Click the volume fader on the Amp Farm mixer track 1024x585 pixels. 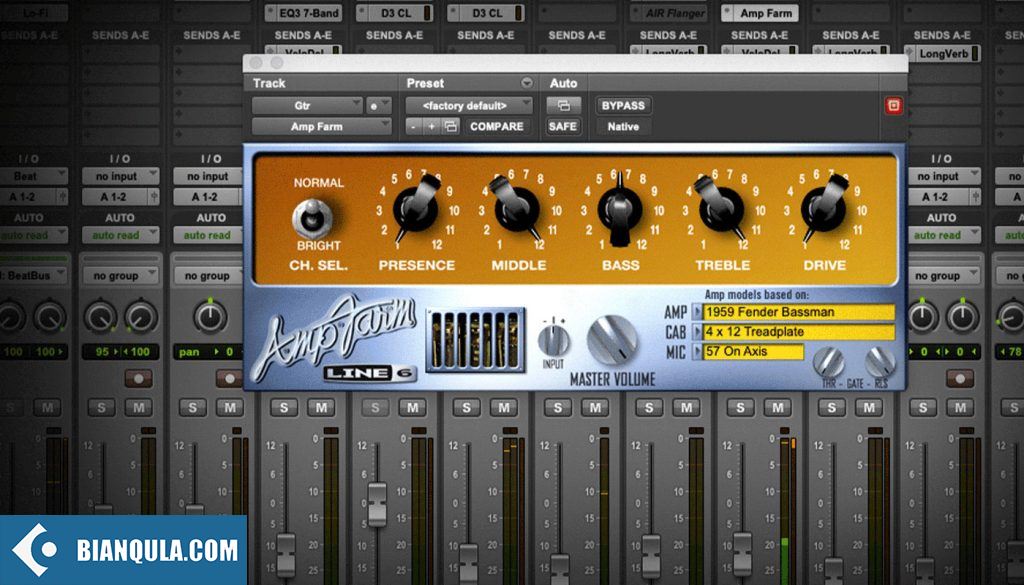click(x=742, y=553)
